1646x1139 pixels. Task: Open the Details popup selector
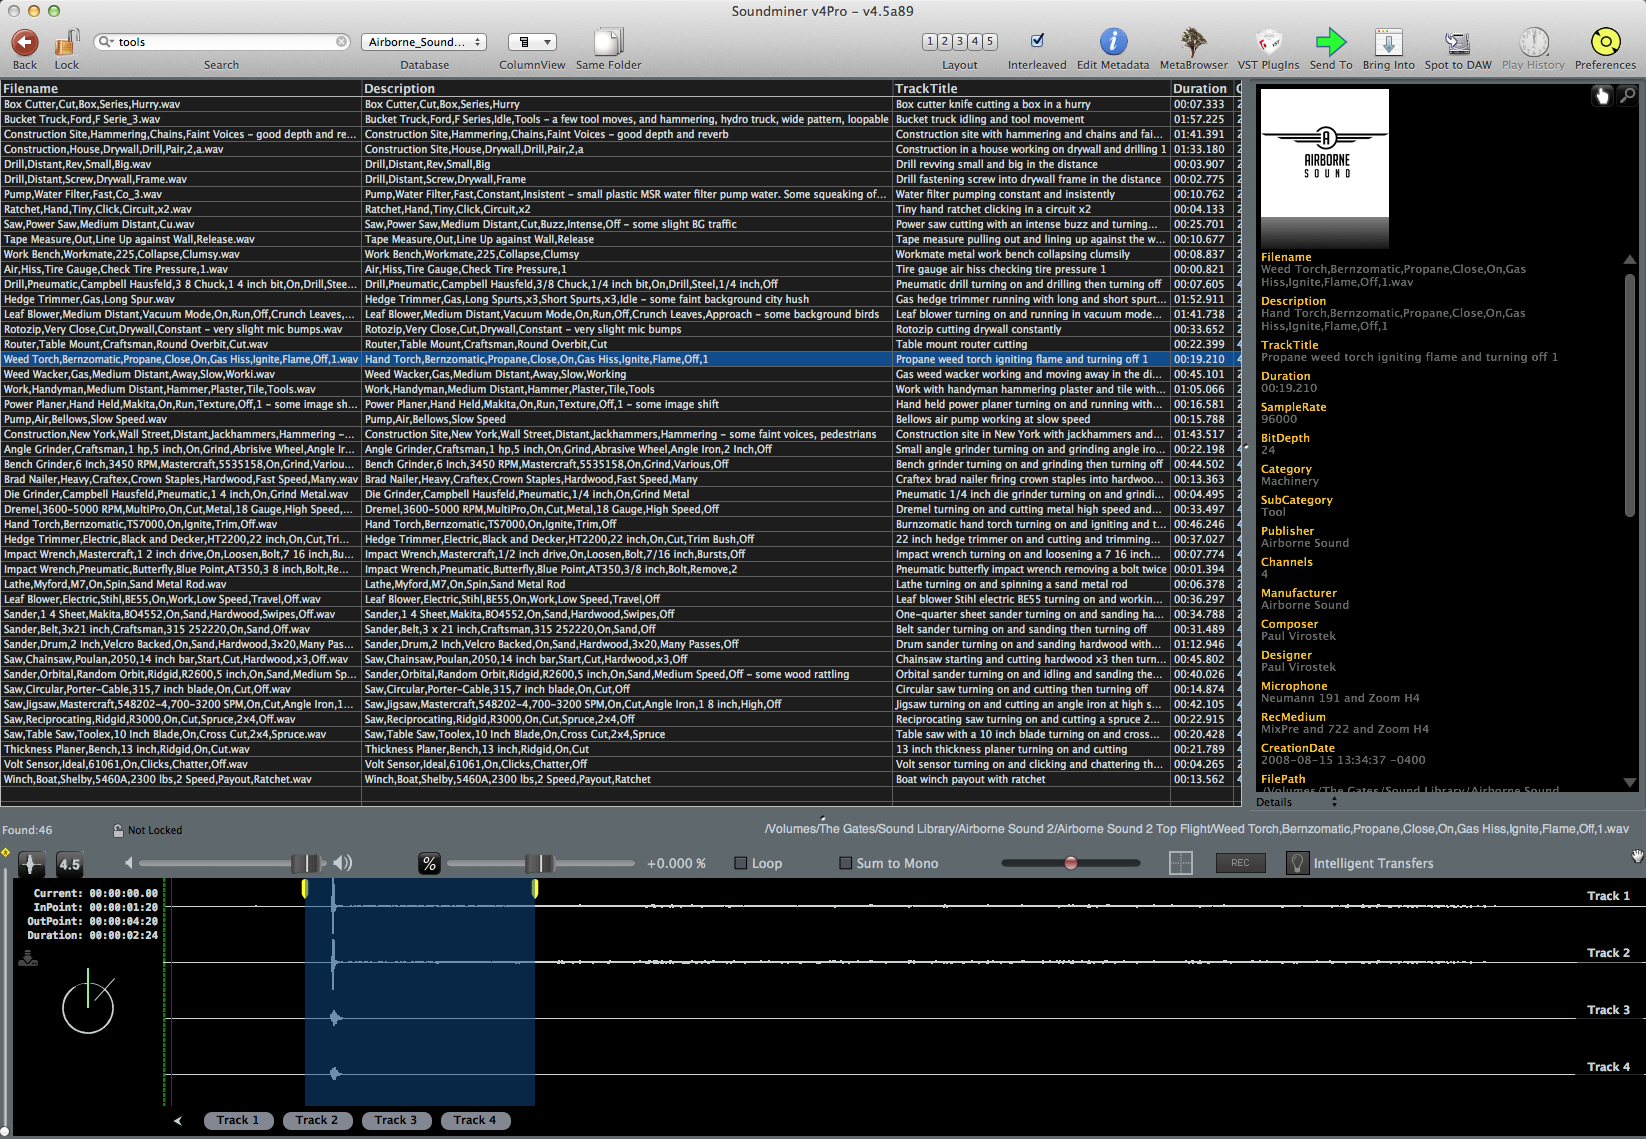pos(1297,802)
